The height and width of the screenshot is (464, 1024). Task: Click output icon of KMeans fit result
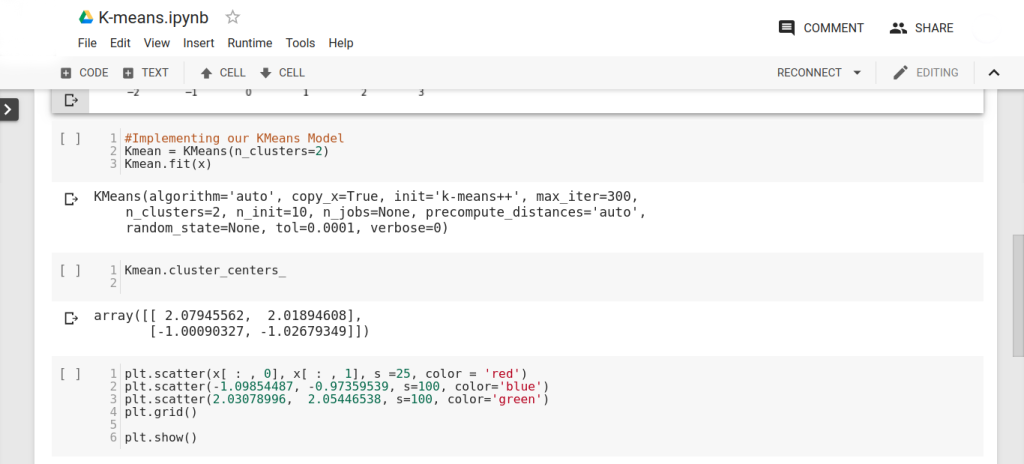tap(71, 199)
